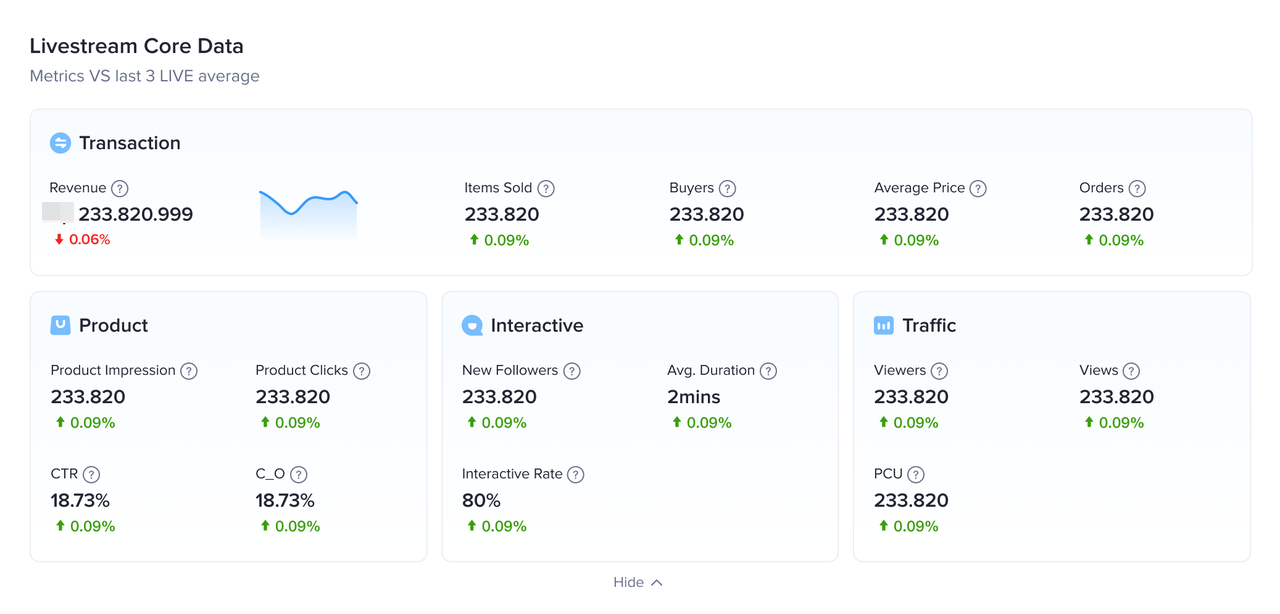Open the Product Clicks info icon
Image resolution: width=1280 pixels, height=614 pixels.
click(362, 371)
